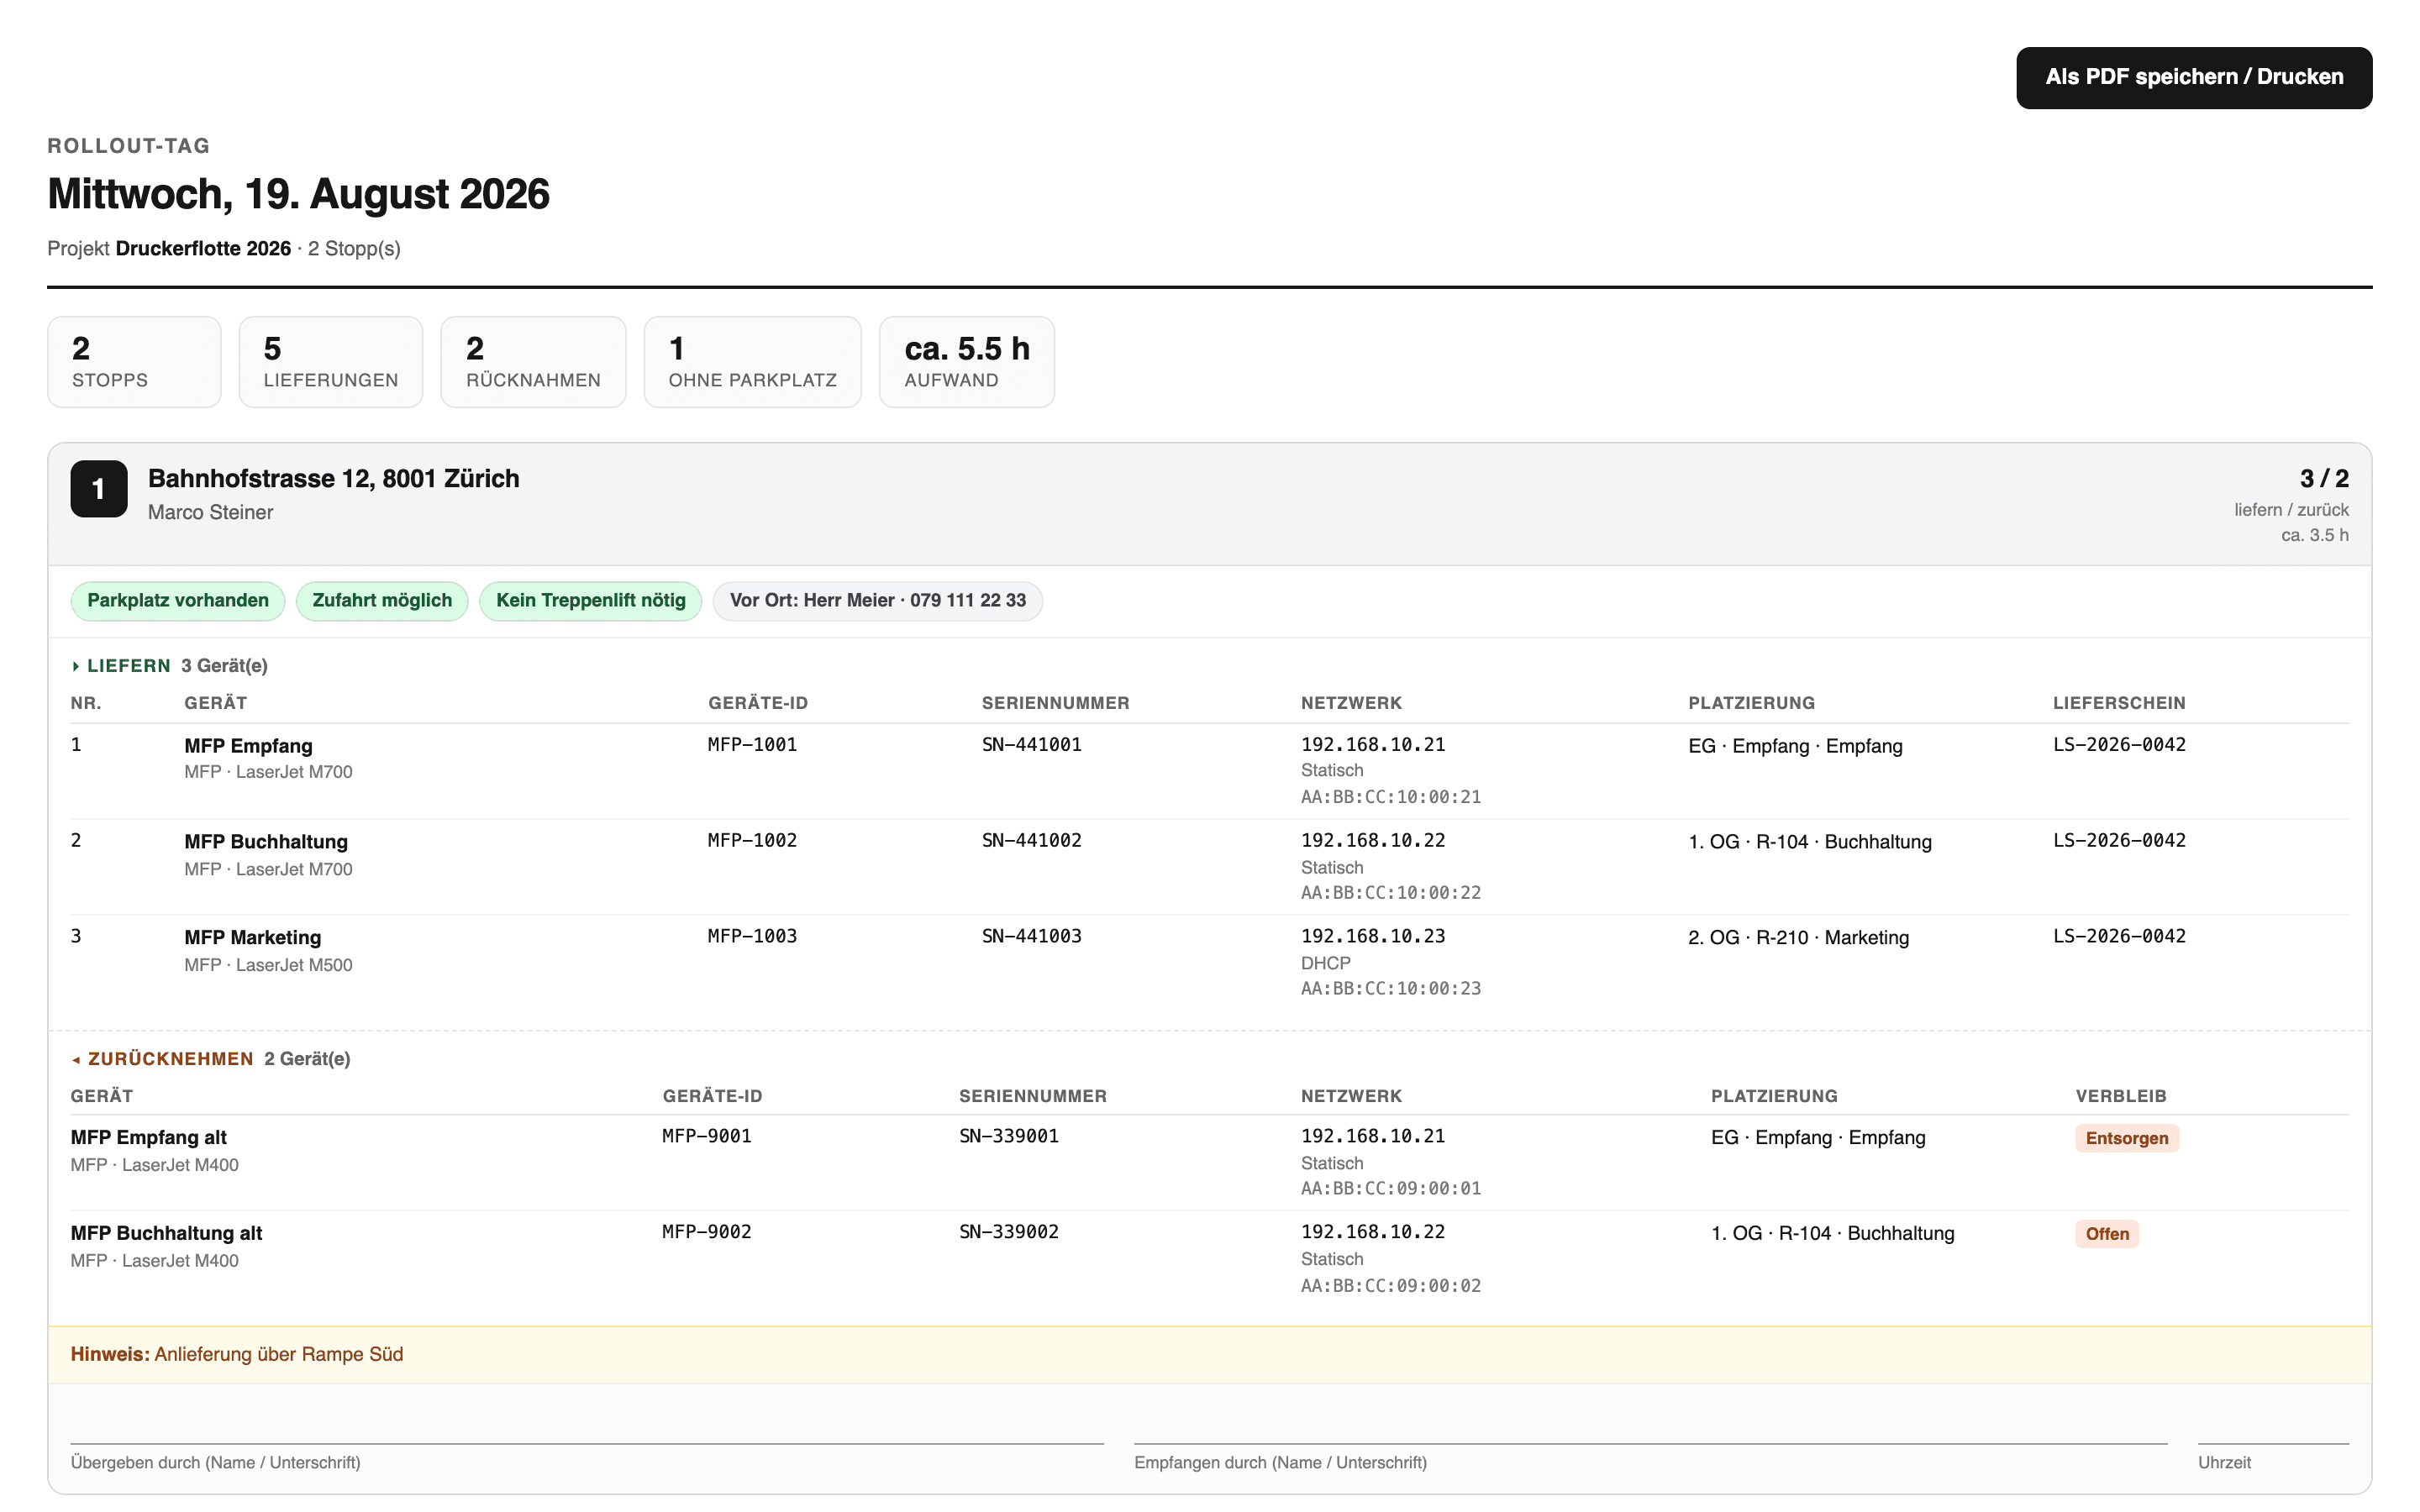2420x1512 pixels.
Task: Click the note 'Anlieferung über Rampe Süd'
Action: coord(279,1355)
